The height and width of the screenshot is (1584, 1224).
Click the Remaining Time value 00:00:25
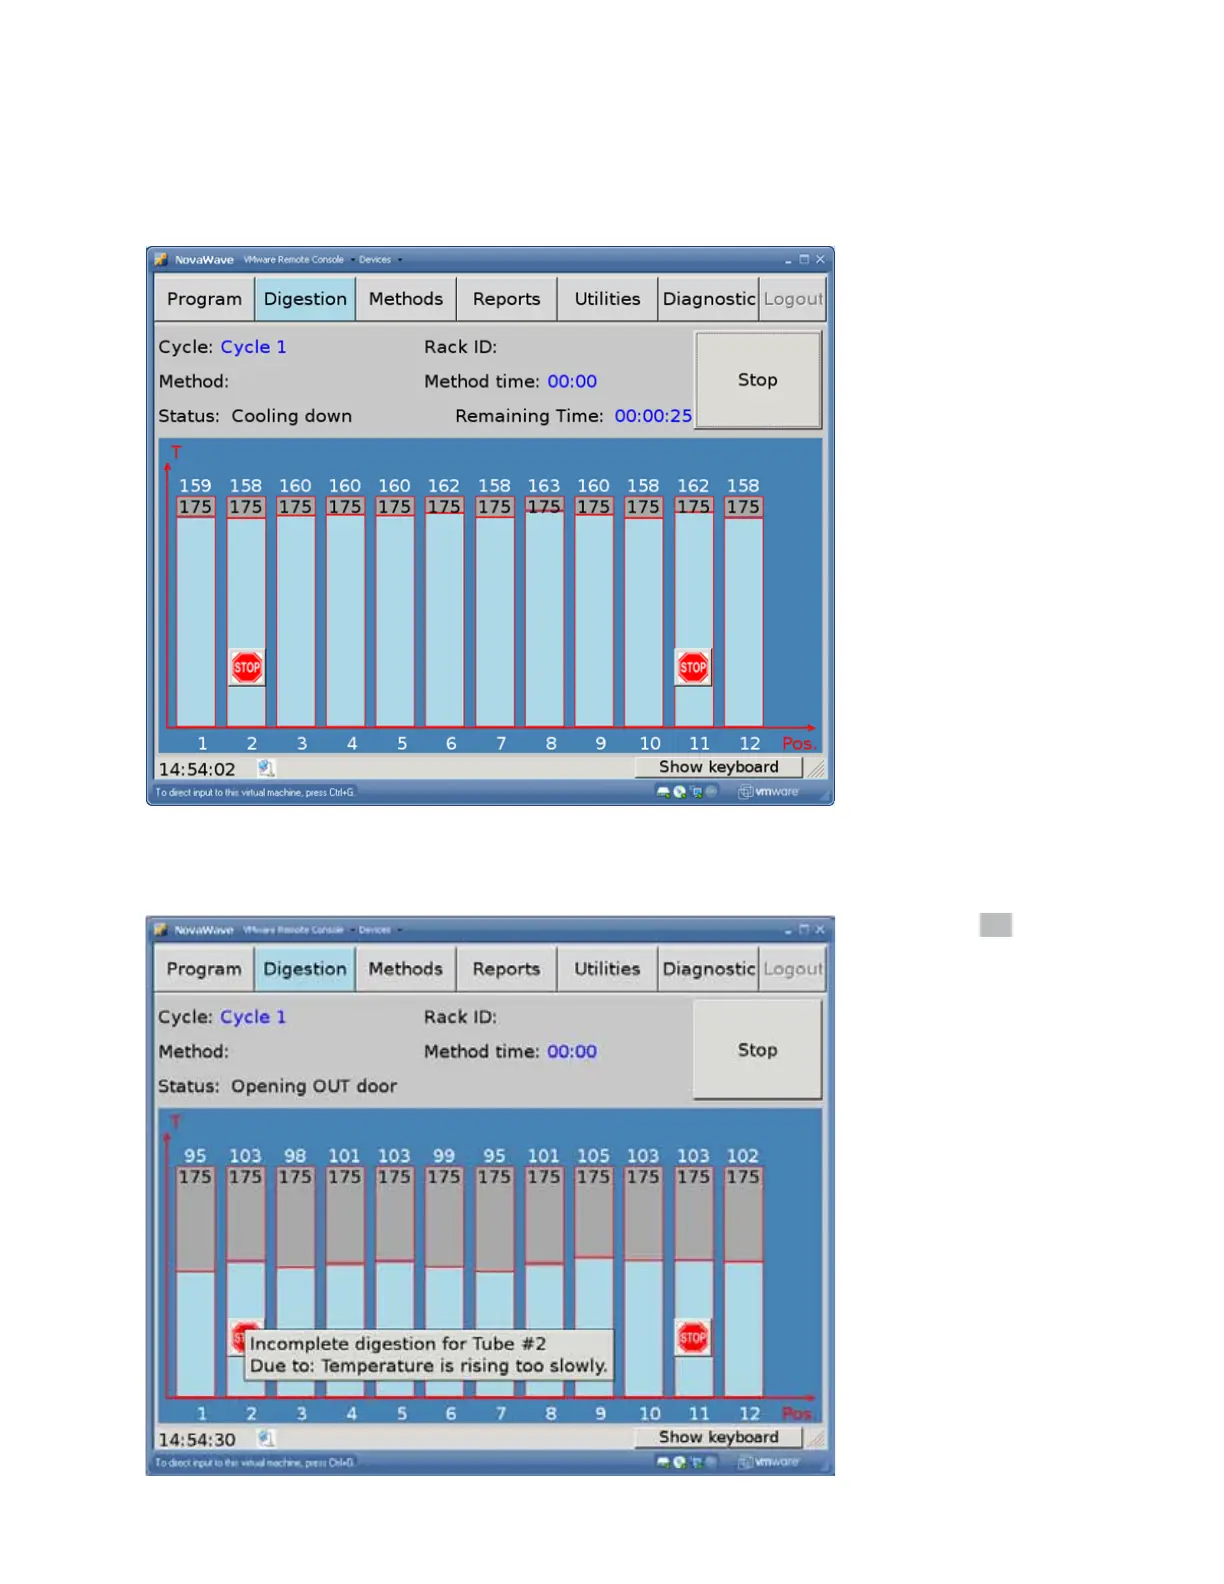653,416
